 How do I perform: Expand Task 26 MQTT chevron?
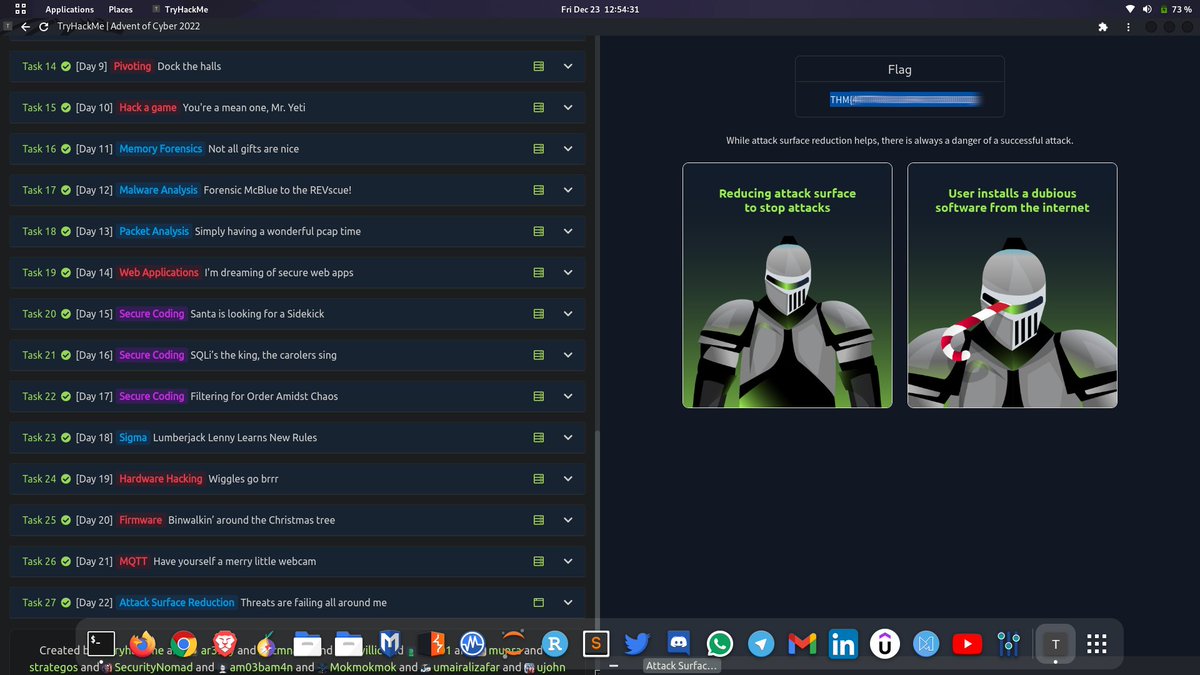(568, 561)
